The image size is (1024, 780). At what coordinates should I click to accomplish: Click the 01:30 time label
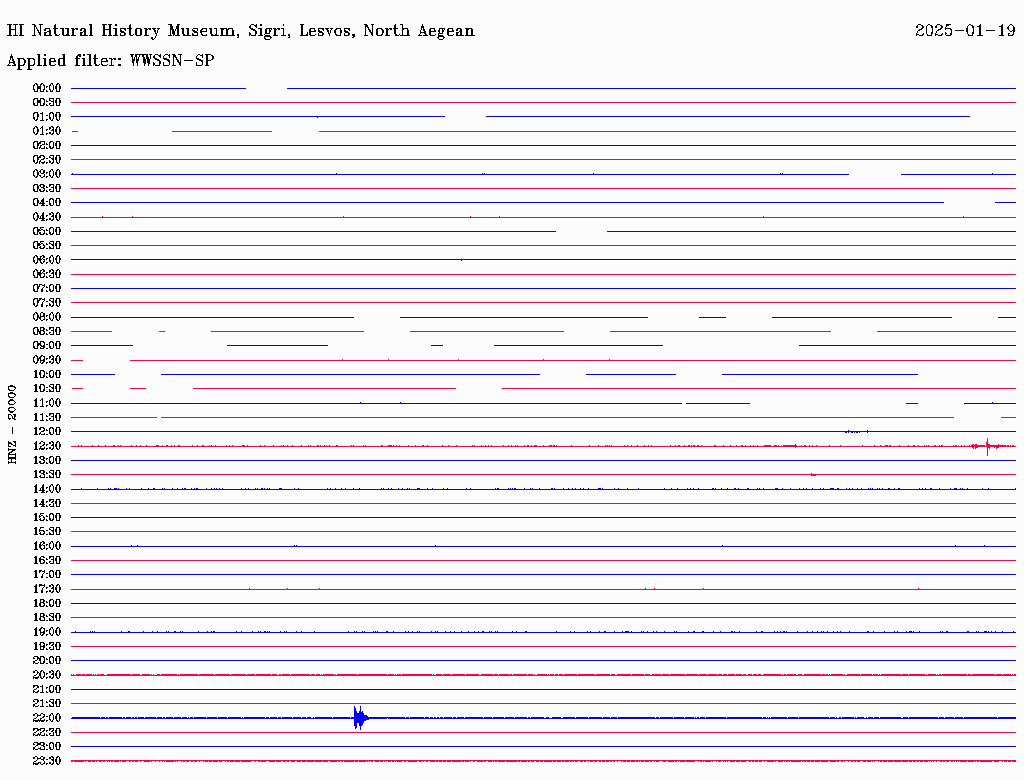pos(46,131)
